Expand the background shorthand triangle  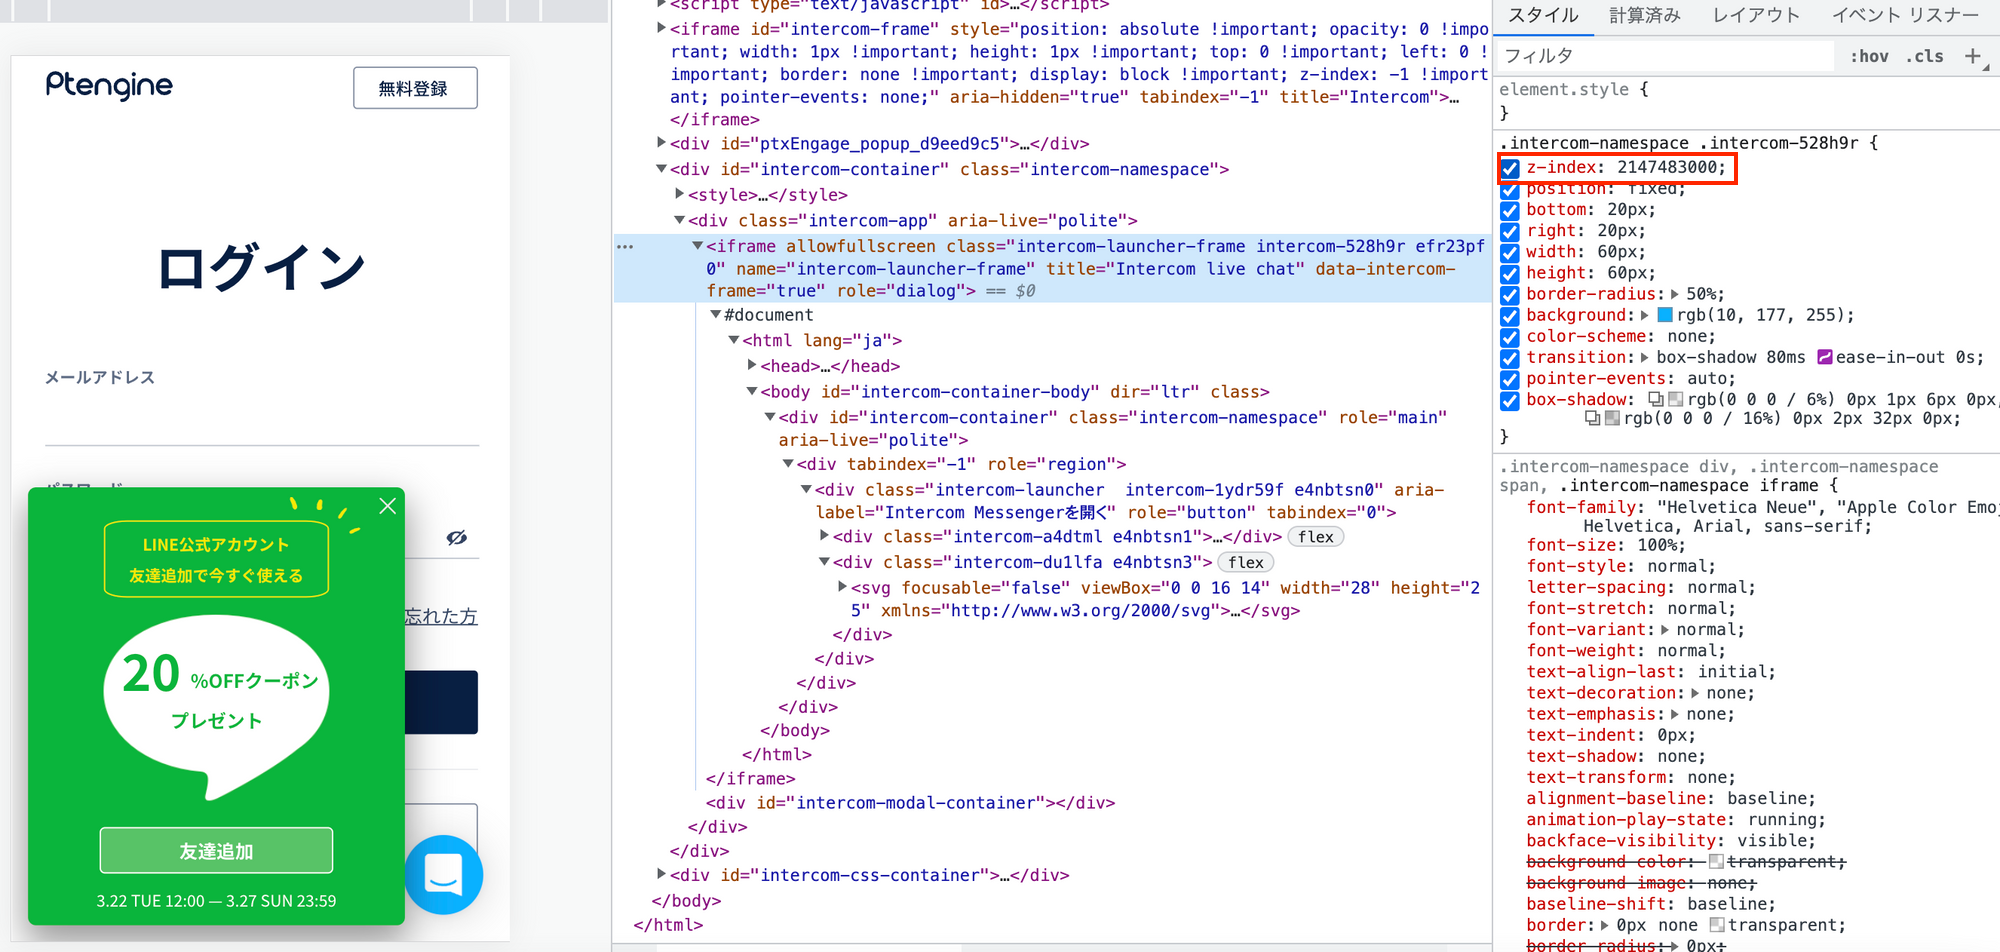pos(1645,315)
